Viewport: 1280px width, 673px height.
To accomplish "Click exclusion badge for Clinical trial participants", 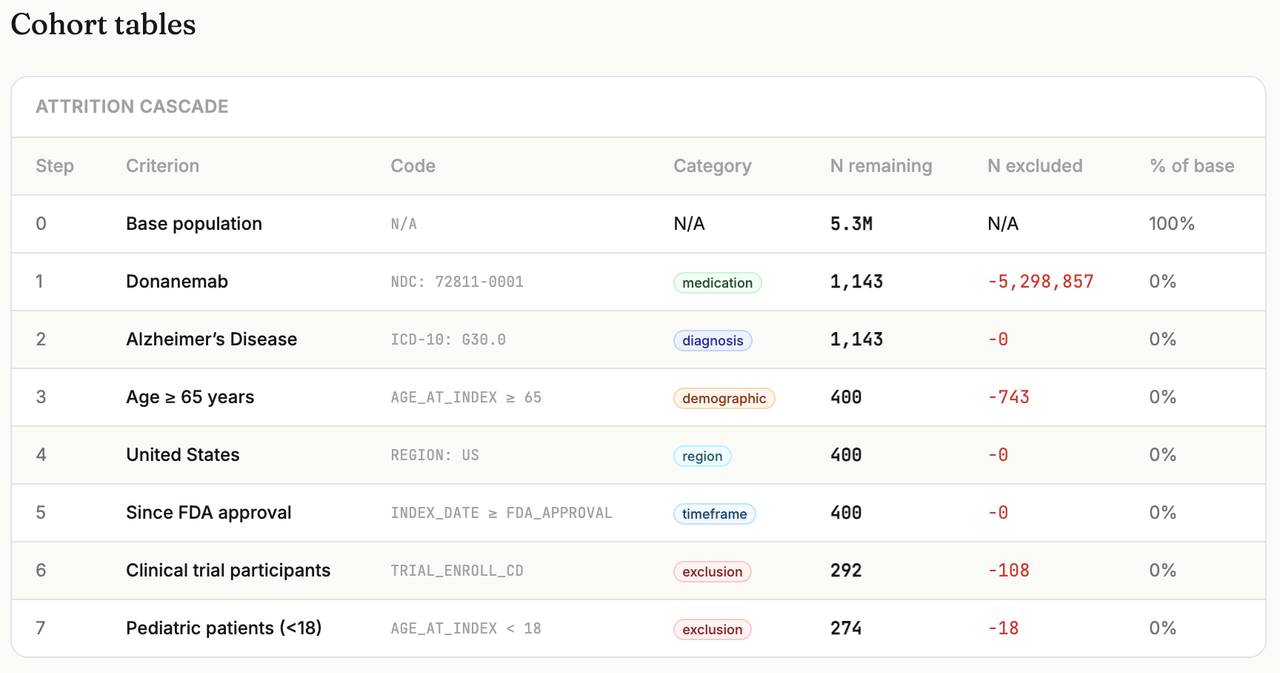I will click(712, 572).
